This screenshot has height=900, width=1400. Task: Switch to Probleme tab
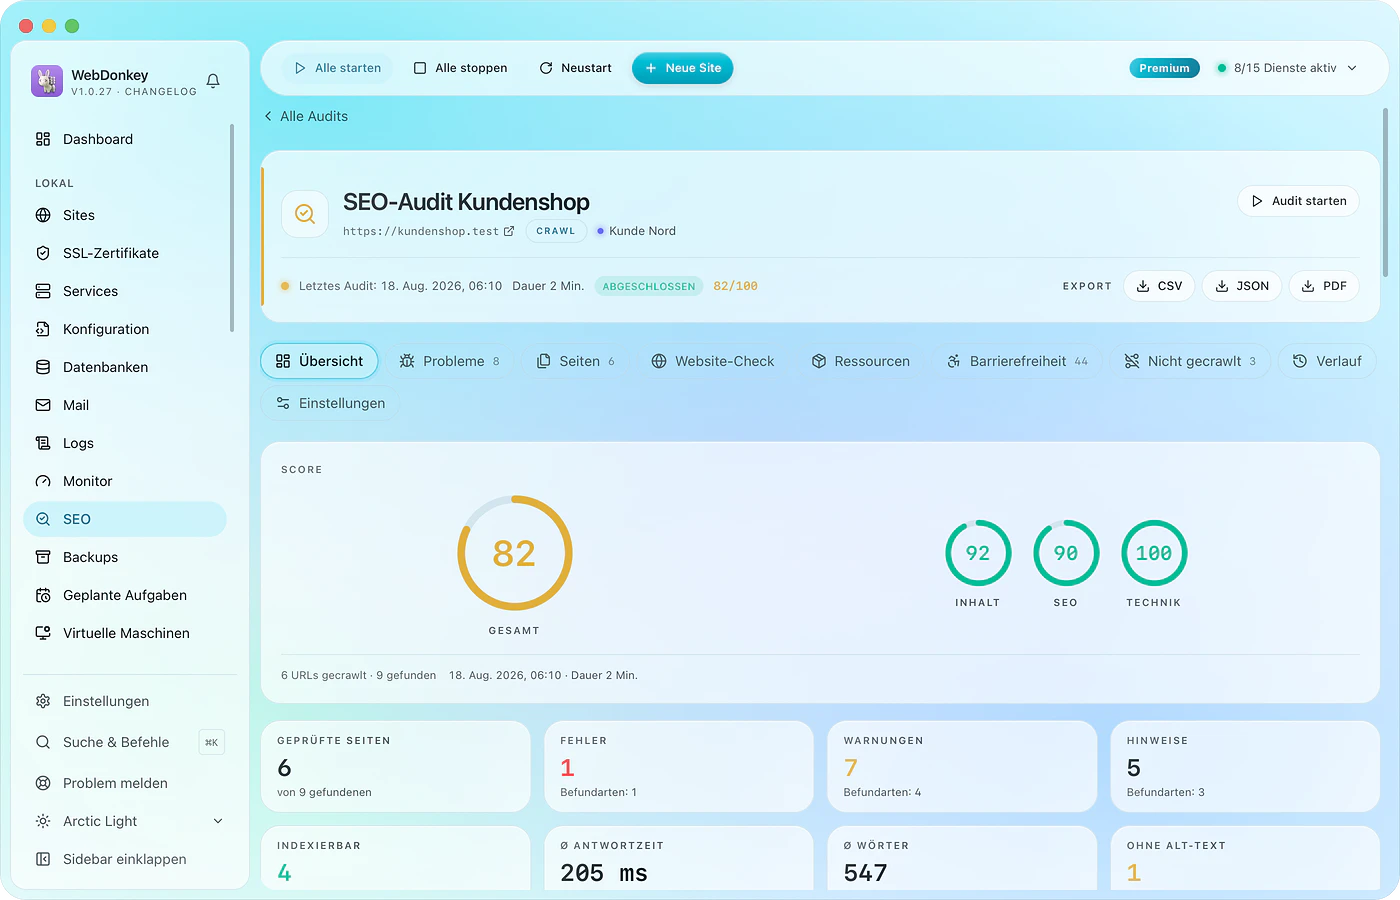click(x=449, y=361)
